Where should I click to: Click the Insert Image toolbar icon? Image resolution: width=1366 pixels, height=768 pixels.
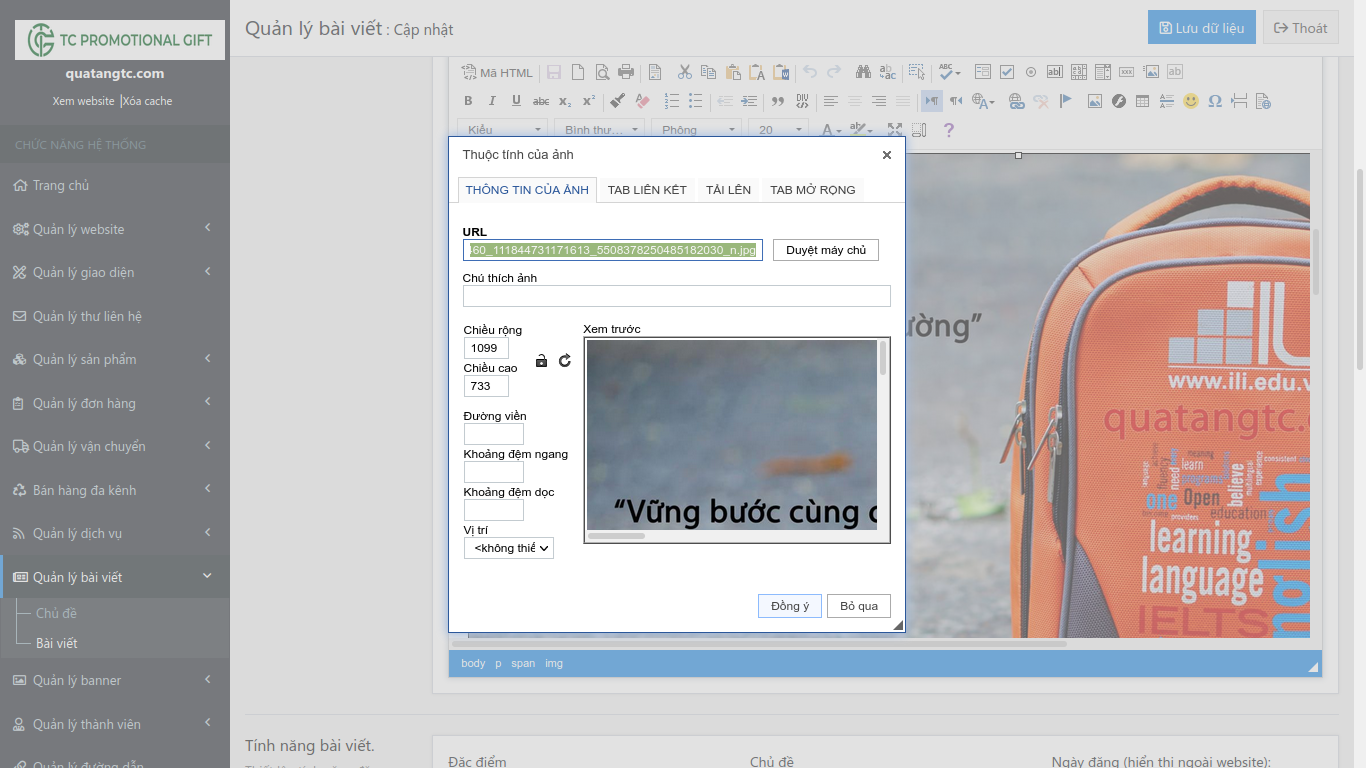point(1094,101)
